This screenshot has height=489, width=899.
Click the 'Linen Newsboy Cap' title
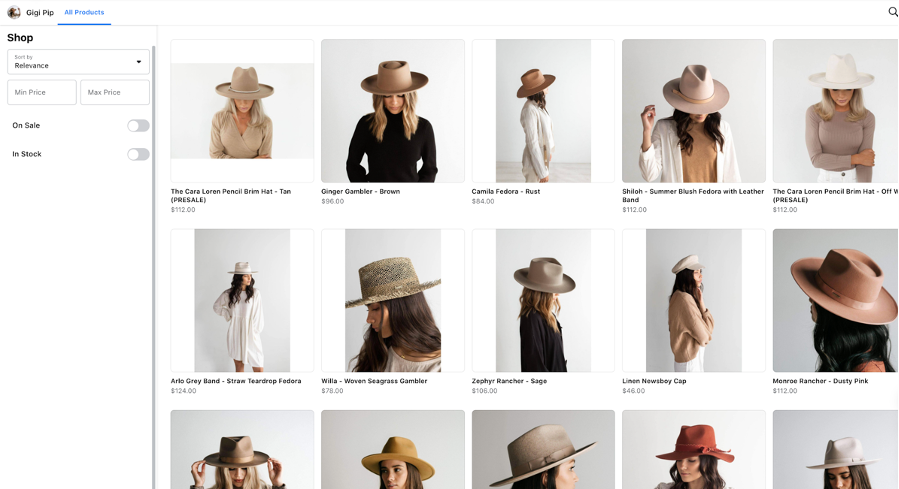click(x=654, y=381)
